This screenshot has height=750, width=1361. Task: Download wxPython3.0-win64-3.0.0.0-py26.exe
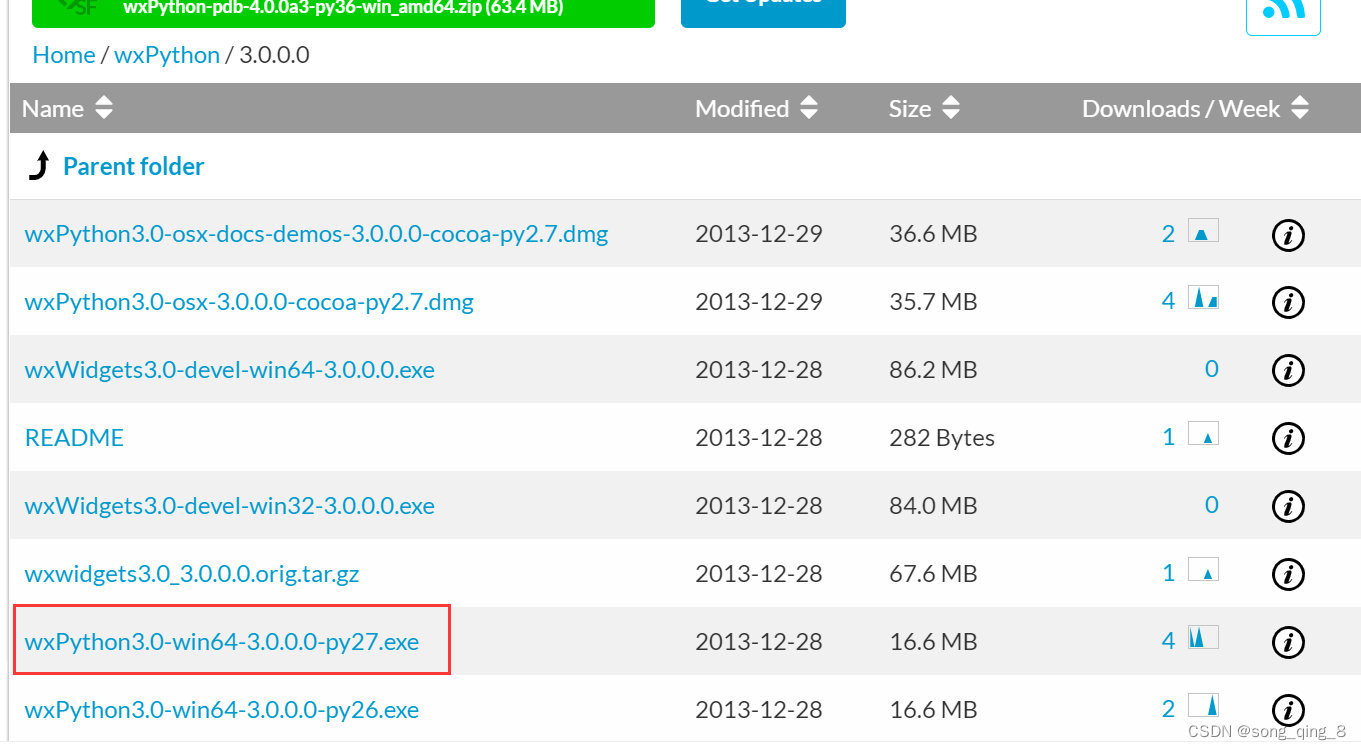(221, 710)
